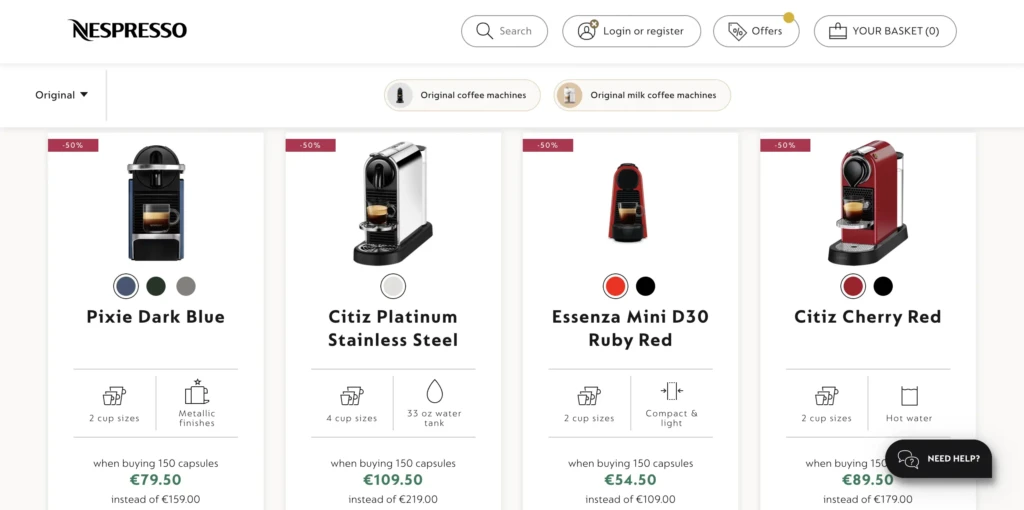Select dark green Pixie color option
1024x510 pixels.
tap(156, 287)
